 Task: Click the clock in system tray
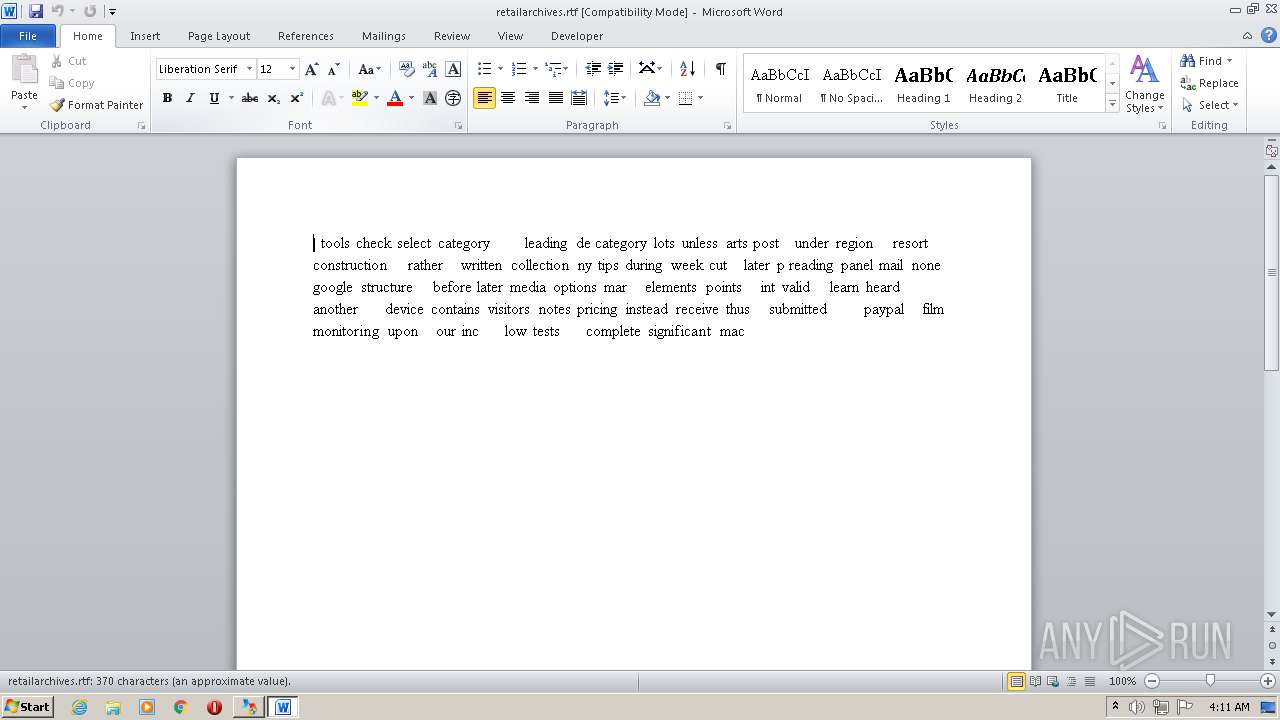click(1229, 707)
